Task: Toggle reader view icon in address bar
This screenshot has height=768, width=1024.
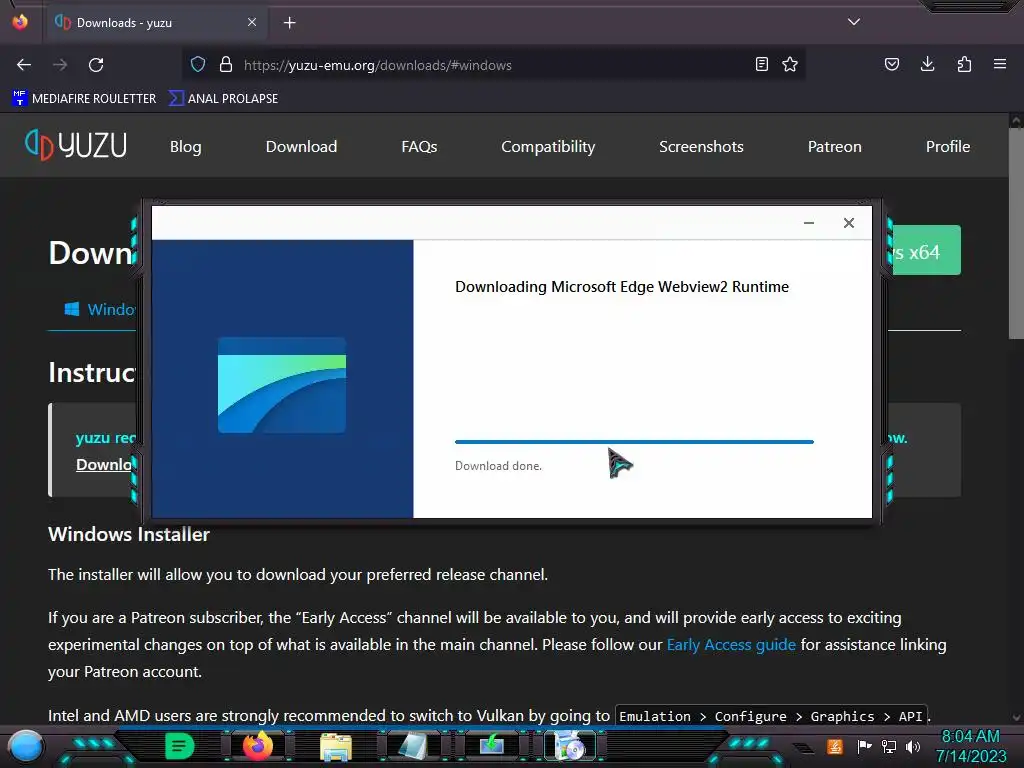Action: pyautogui.click(x=761, y=64)
